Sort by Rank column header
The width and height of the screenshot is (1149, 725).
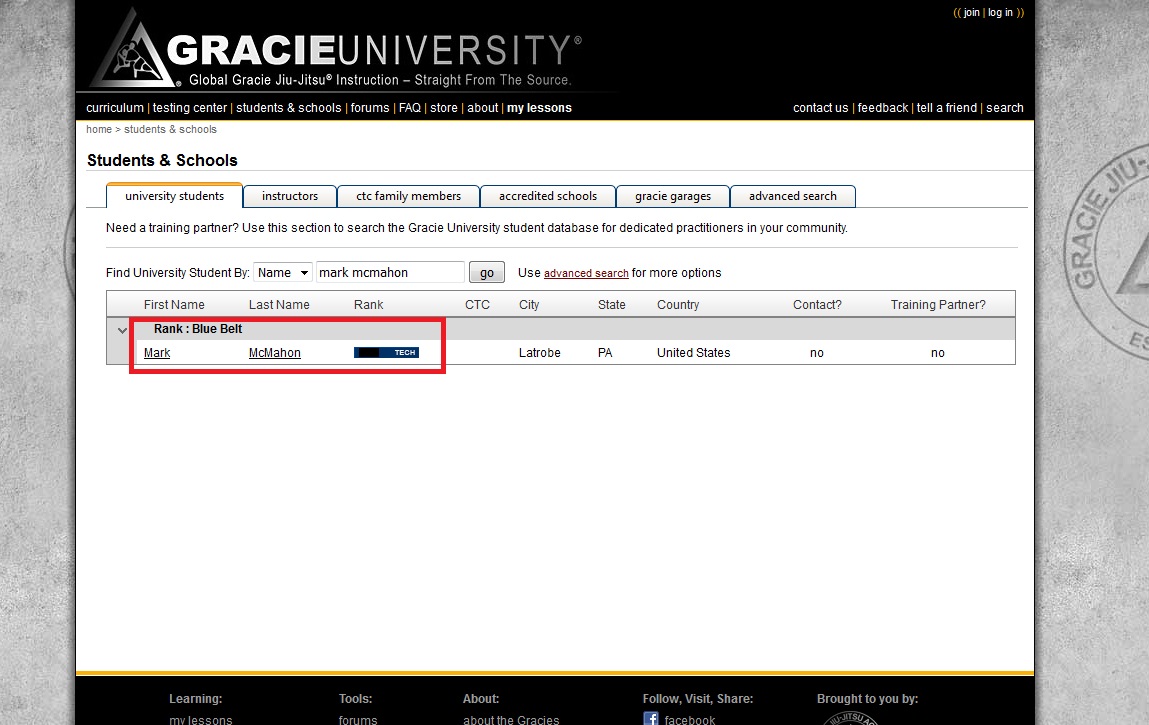click(369, 304)
